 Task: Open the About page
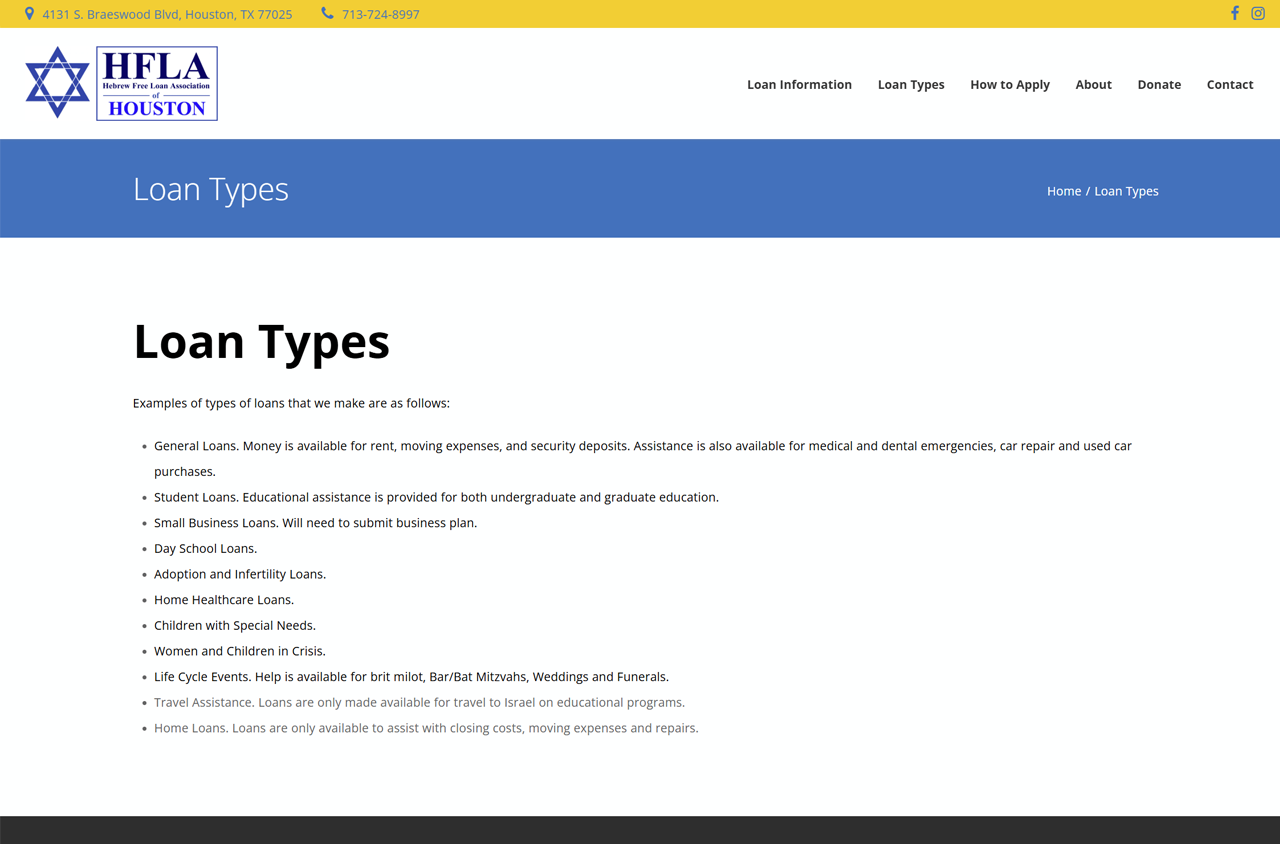(x=1093, y=84)
